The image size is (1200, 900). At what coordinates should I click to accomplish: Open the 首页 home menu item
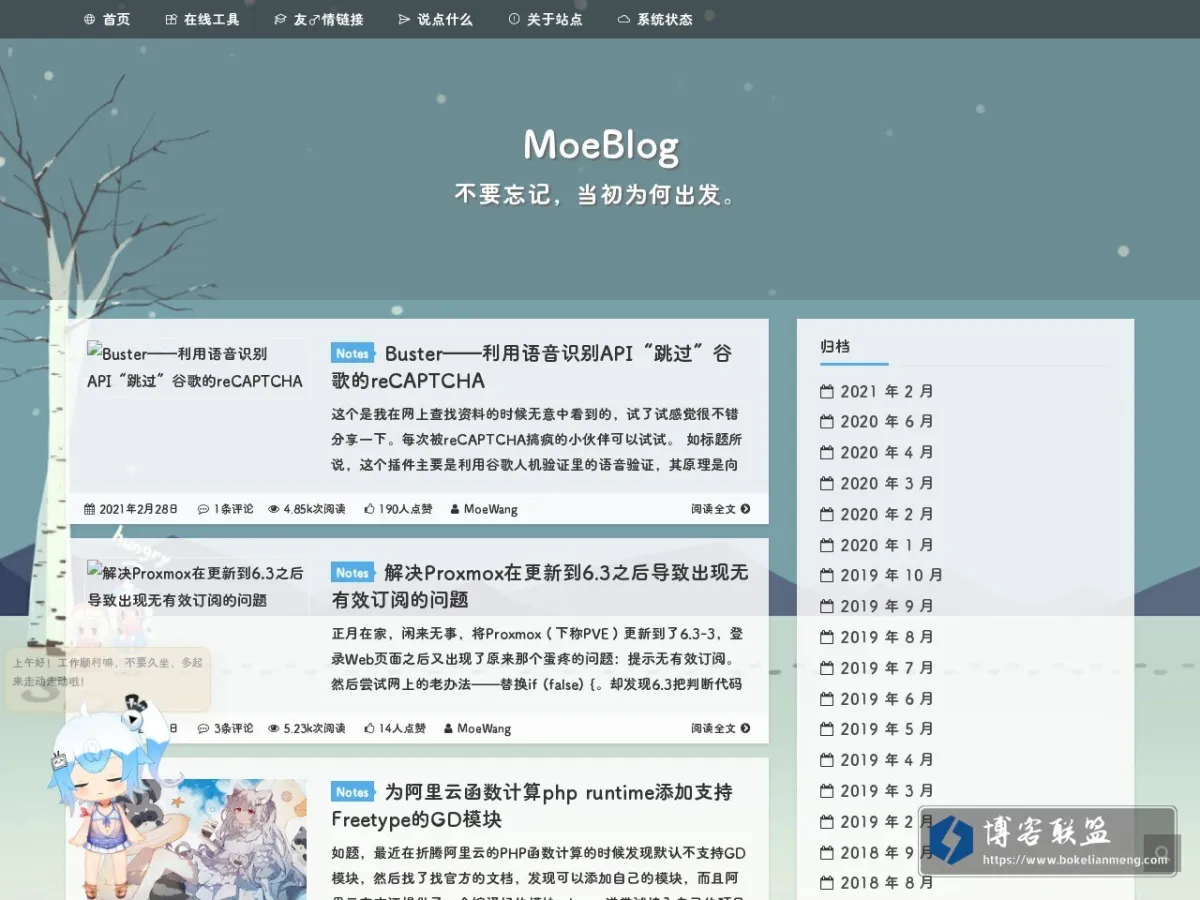(x=107, y=19)
